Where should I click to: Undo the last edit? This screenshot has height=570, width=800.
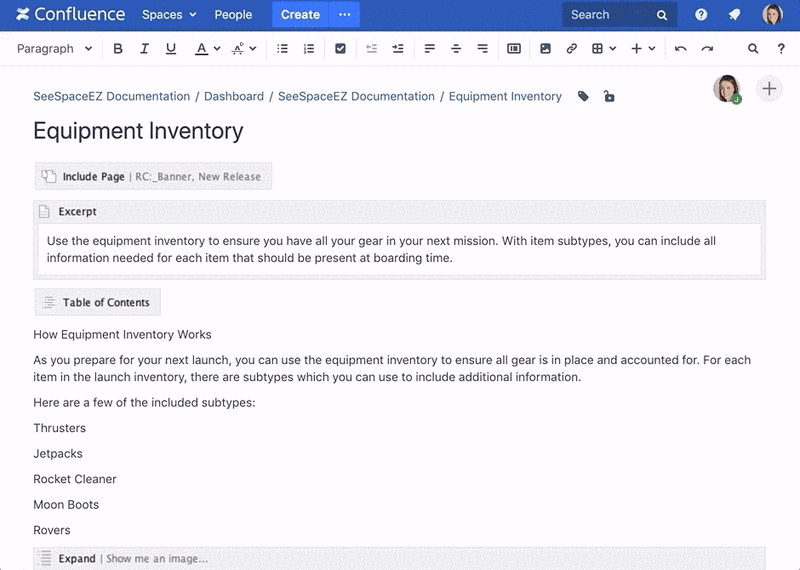coord(681,48)
